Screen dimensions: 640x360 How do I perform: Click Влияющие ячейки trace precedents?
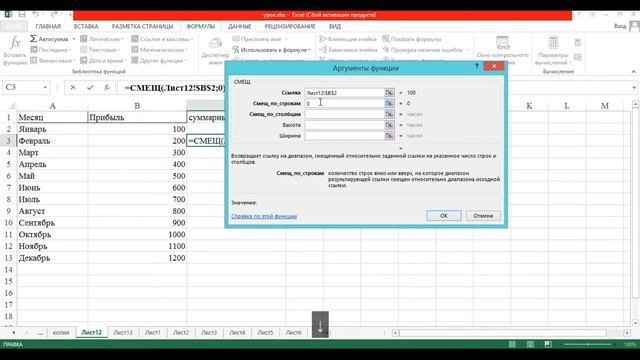click(348, 39)
